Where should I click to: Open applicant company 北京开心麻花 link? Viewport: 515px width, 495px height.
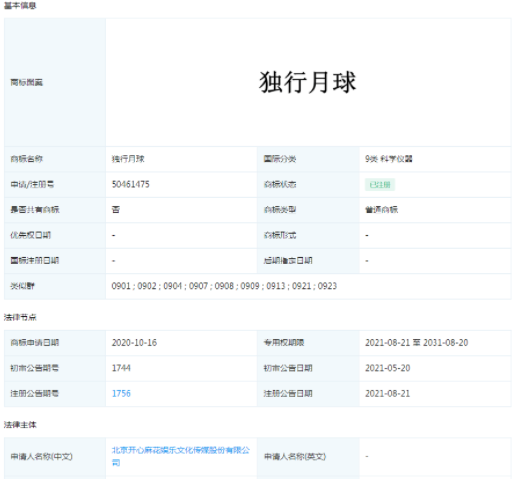[181, 456]
